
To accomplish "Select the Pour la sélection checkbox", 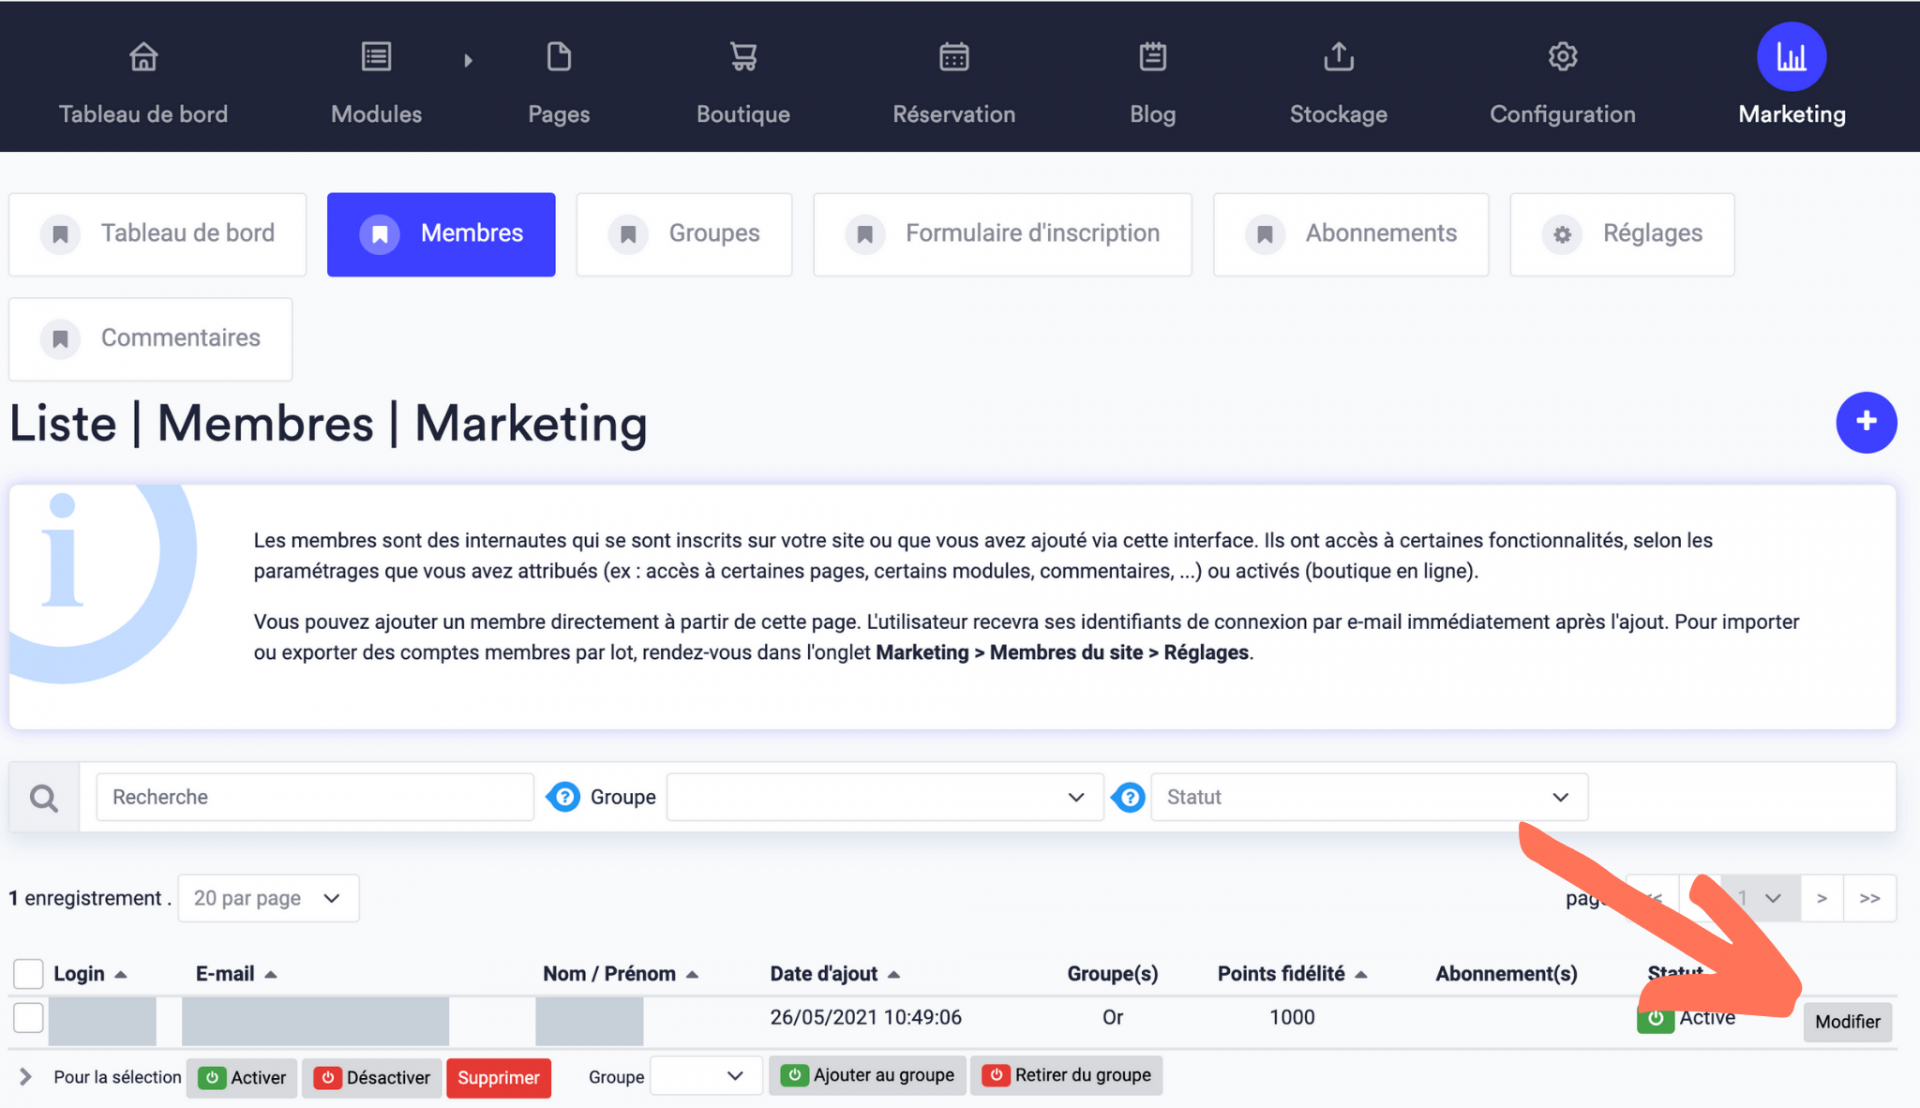I will 29,973.
